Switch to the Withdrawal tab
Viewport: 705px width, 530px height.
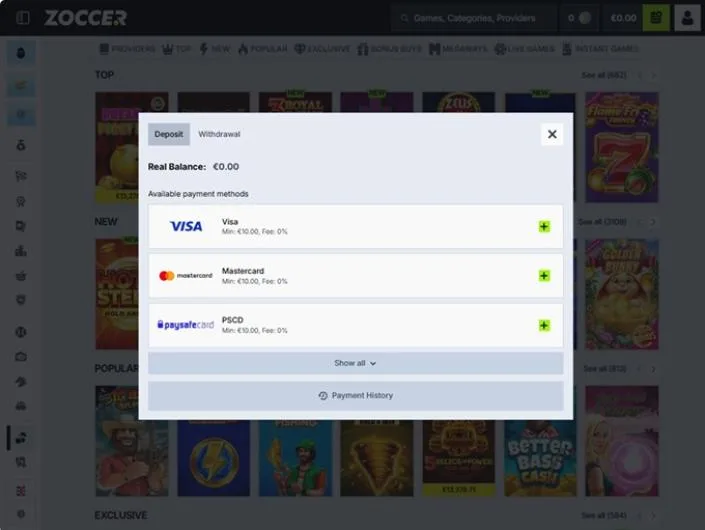point(219,134)
